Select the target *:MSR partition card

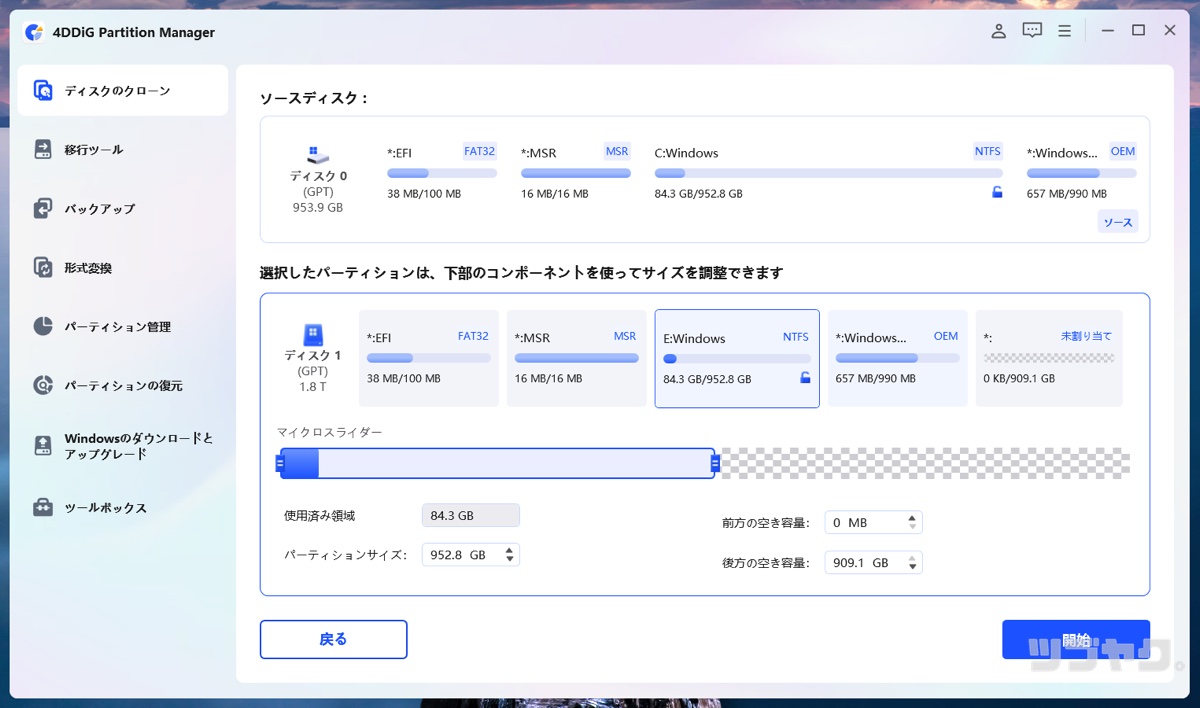[576, 358]
